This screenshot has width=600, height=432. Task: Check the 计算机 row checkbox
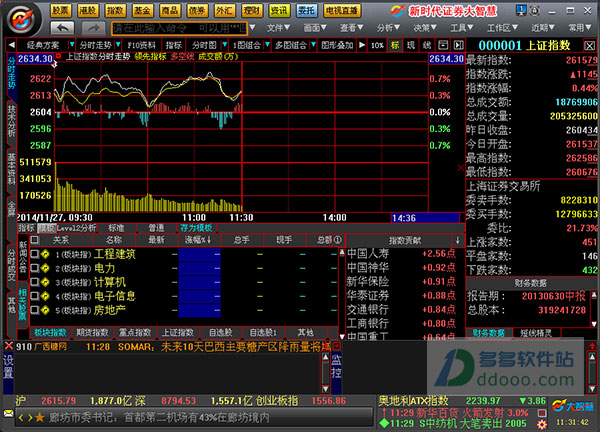tap(34, 282)
